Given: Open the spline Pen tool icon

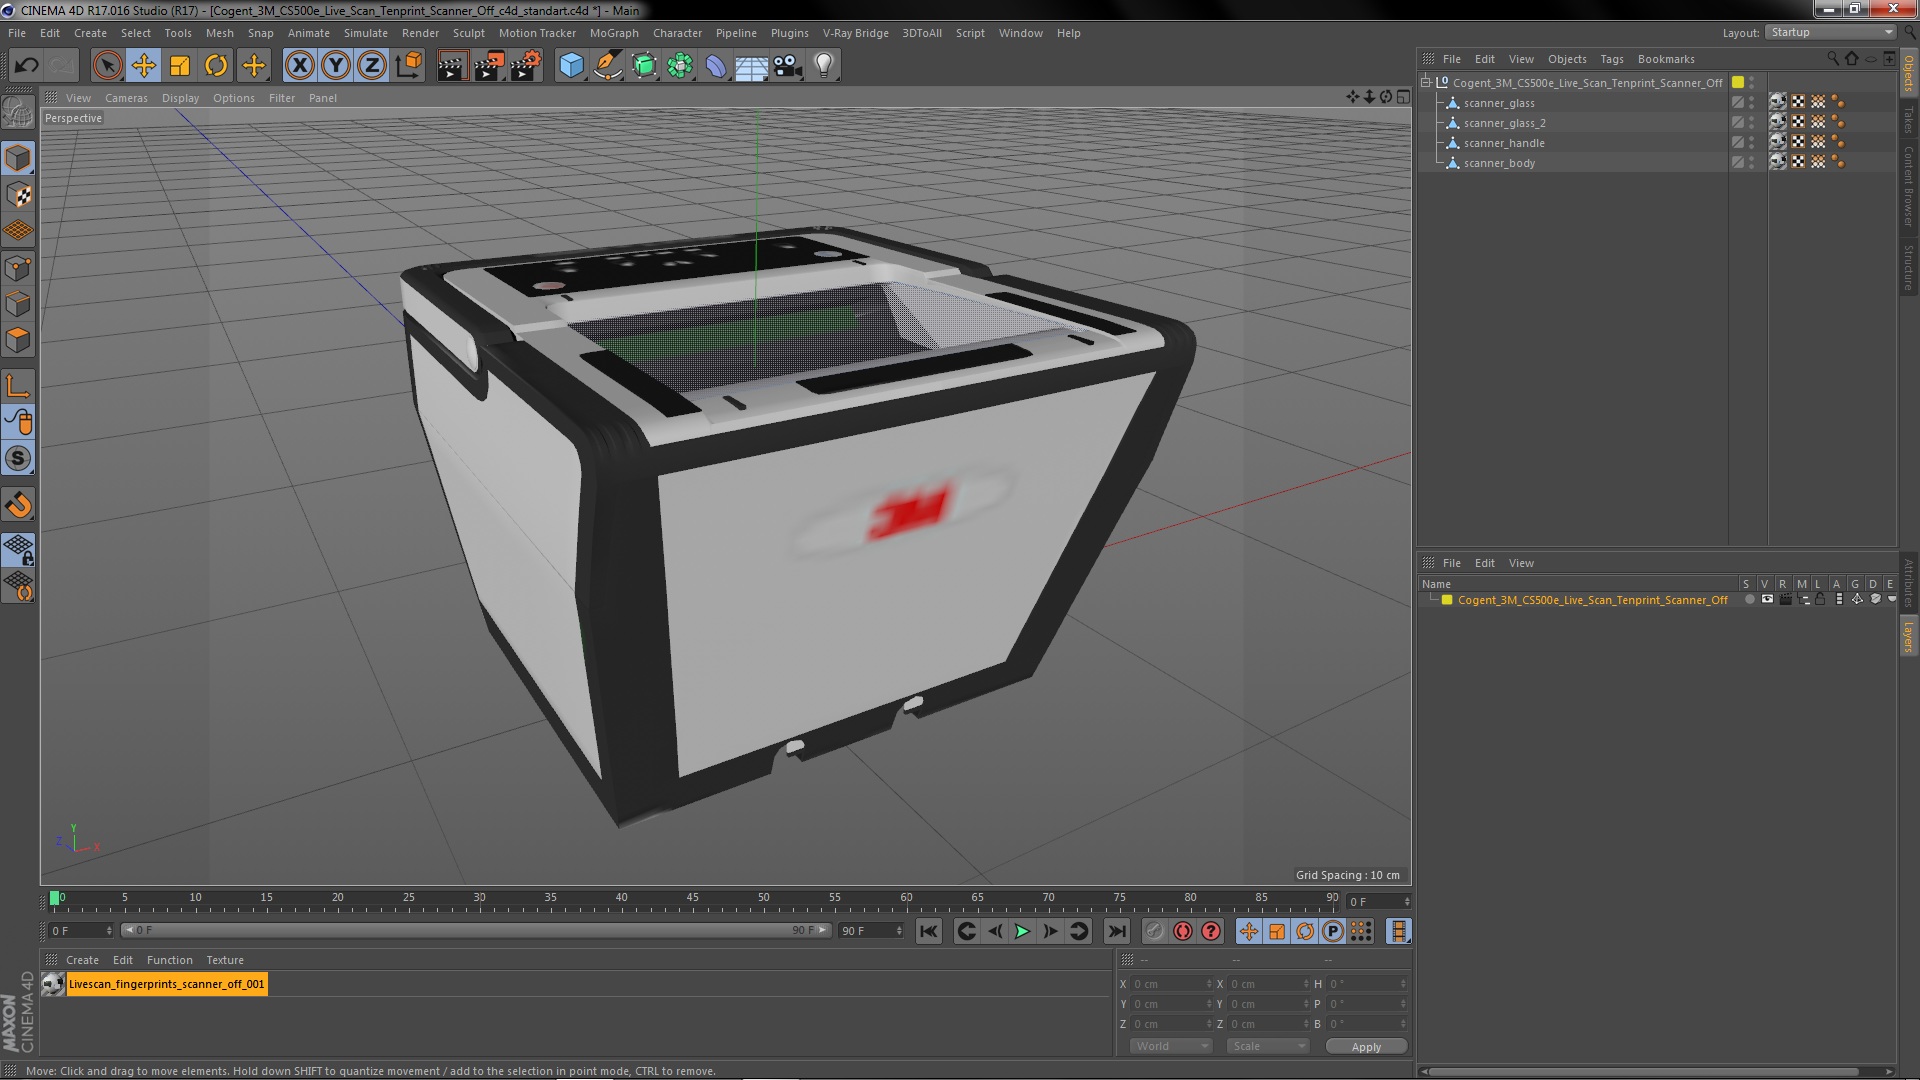Looking at the screenshot, I should pyautogui.click(x=607, y=66).
